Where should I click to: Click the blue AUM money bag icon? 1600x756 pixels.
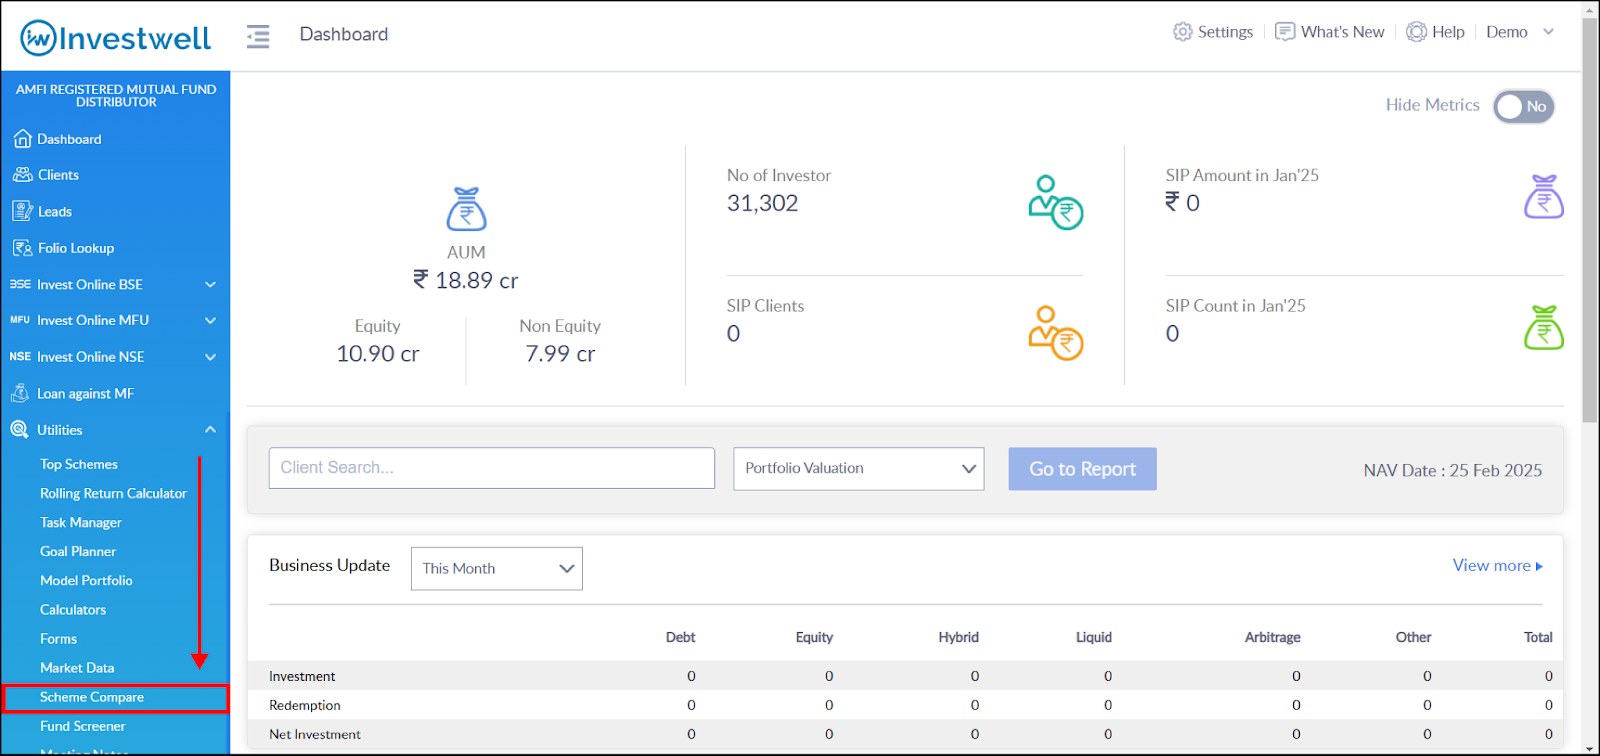pos(466,209)
